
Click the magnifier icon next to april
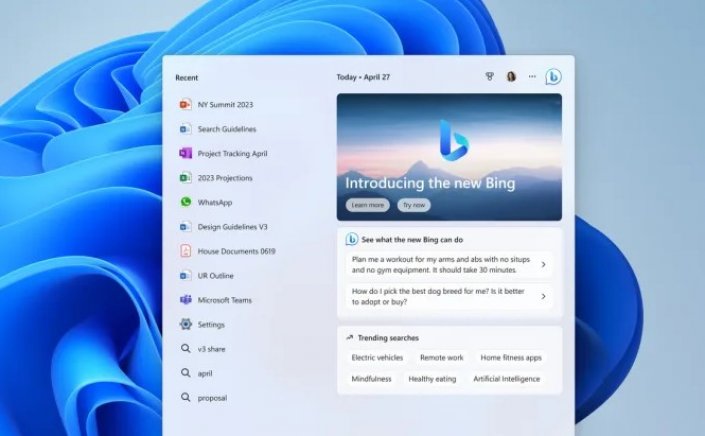tap(185, 373)
